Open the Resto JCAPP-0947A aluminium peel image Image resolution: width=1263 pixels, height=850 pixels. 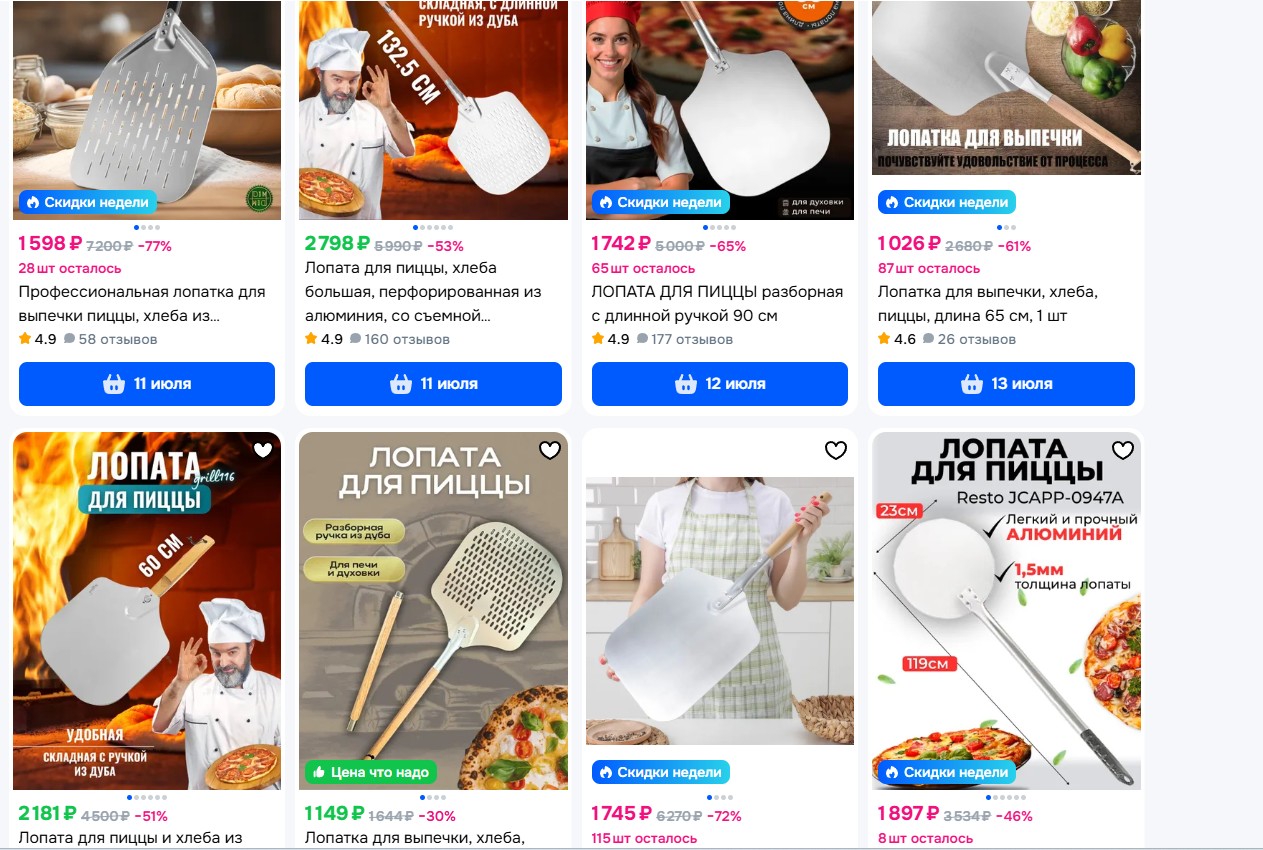click(1006, 611)
